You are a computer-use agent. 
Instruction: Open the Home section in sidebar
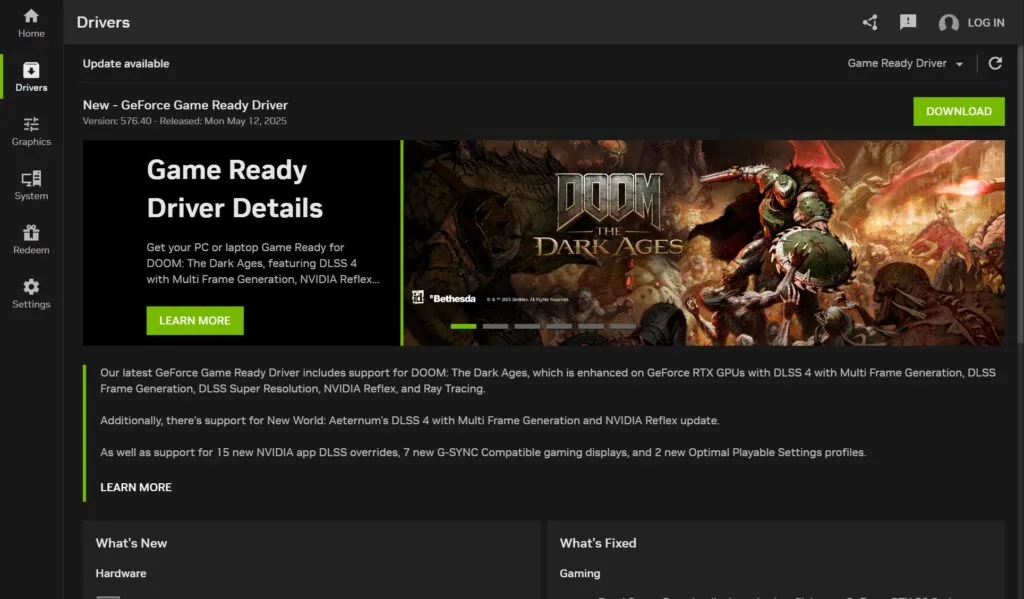(31, 23)
